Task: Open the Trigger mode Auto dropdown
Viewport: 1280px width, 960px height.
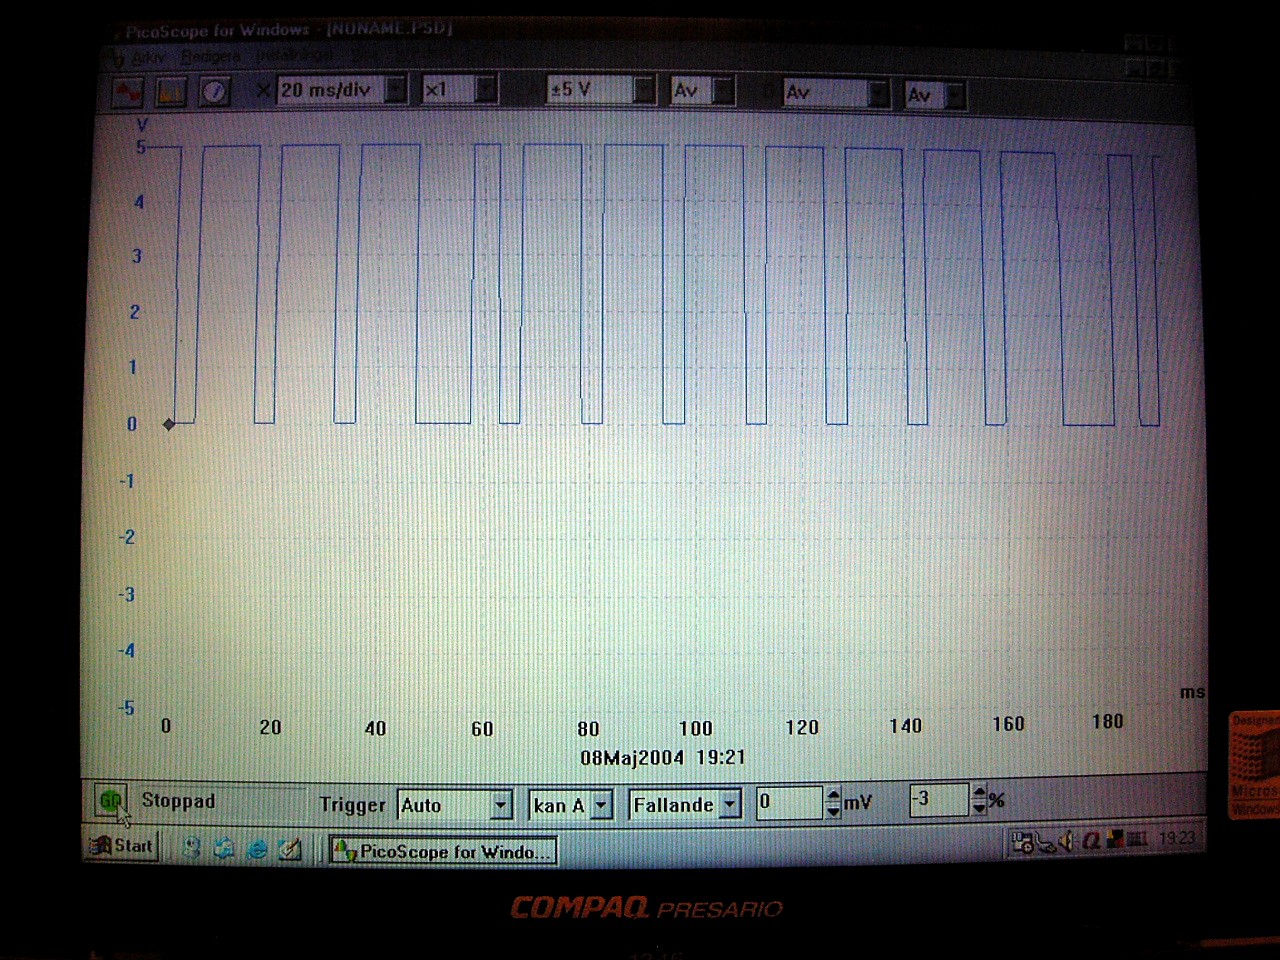Action: coord(501,805)
